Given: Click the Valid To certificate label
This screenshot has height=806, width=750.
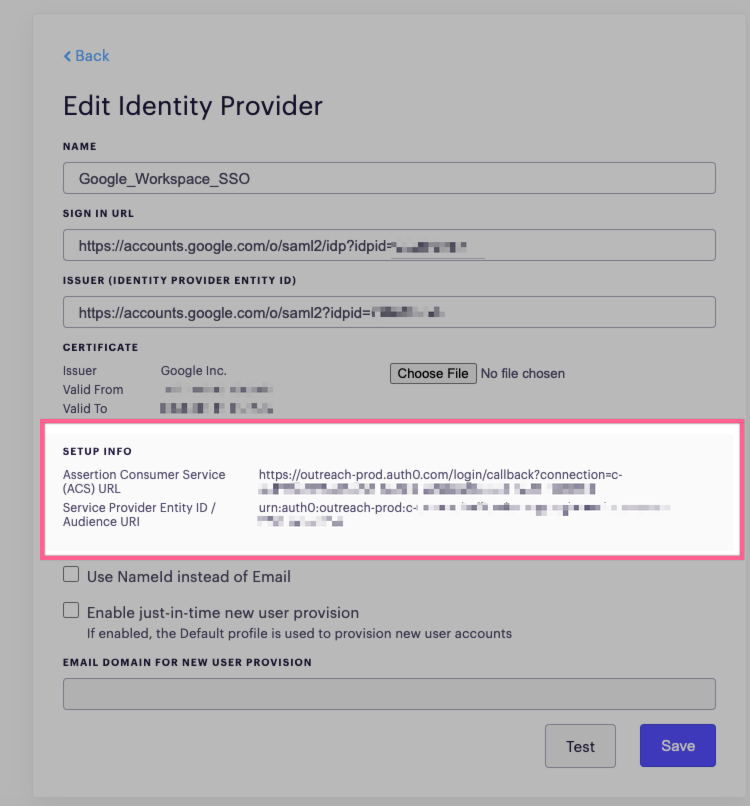Looking at the screenshot, I should coord(85,409).
